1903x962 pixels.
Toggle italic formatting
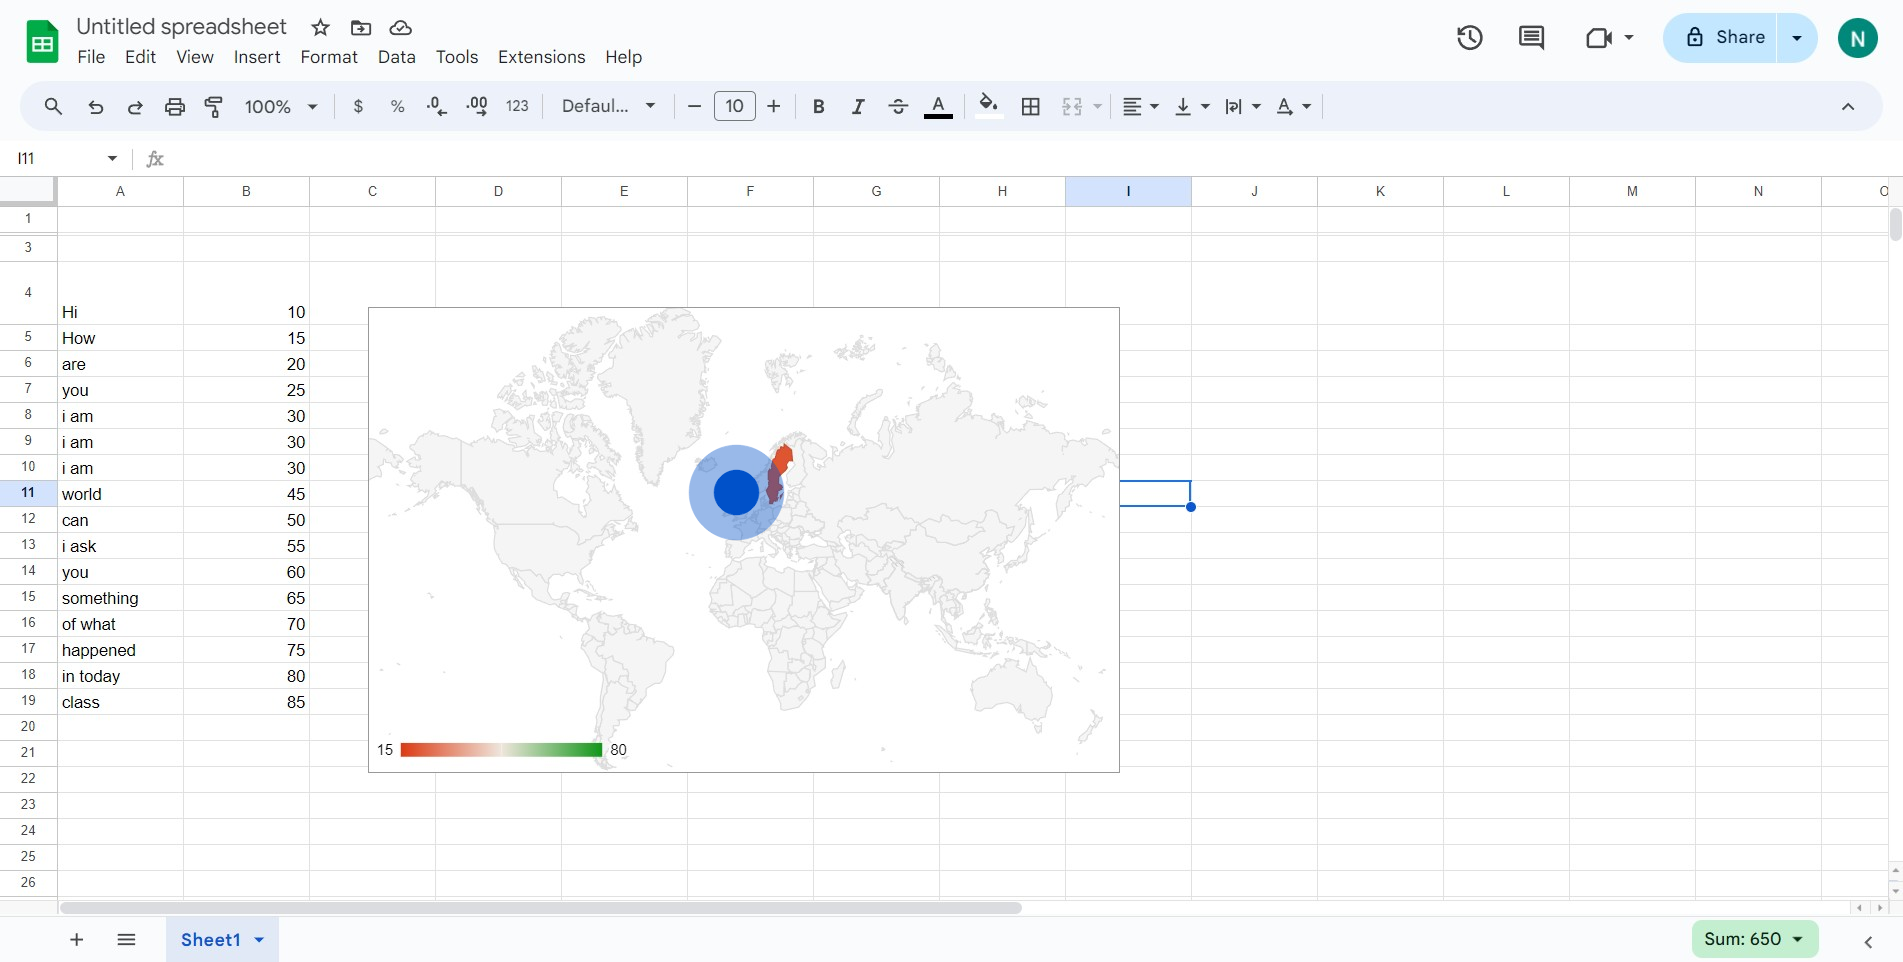[x=858, y=107]
